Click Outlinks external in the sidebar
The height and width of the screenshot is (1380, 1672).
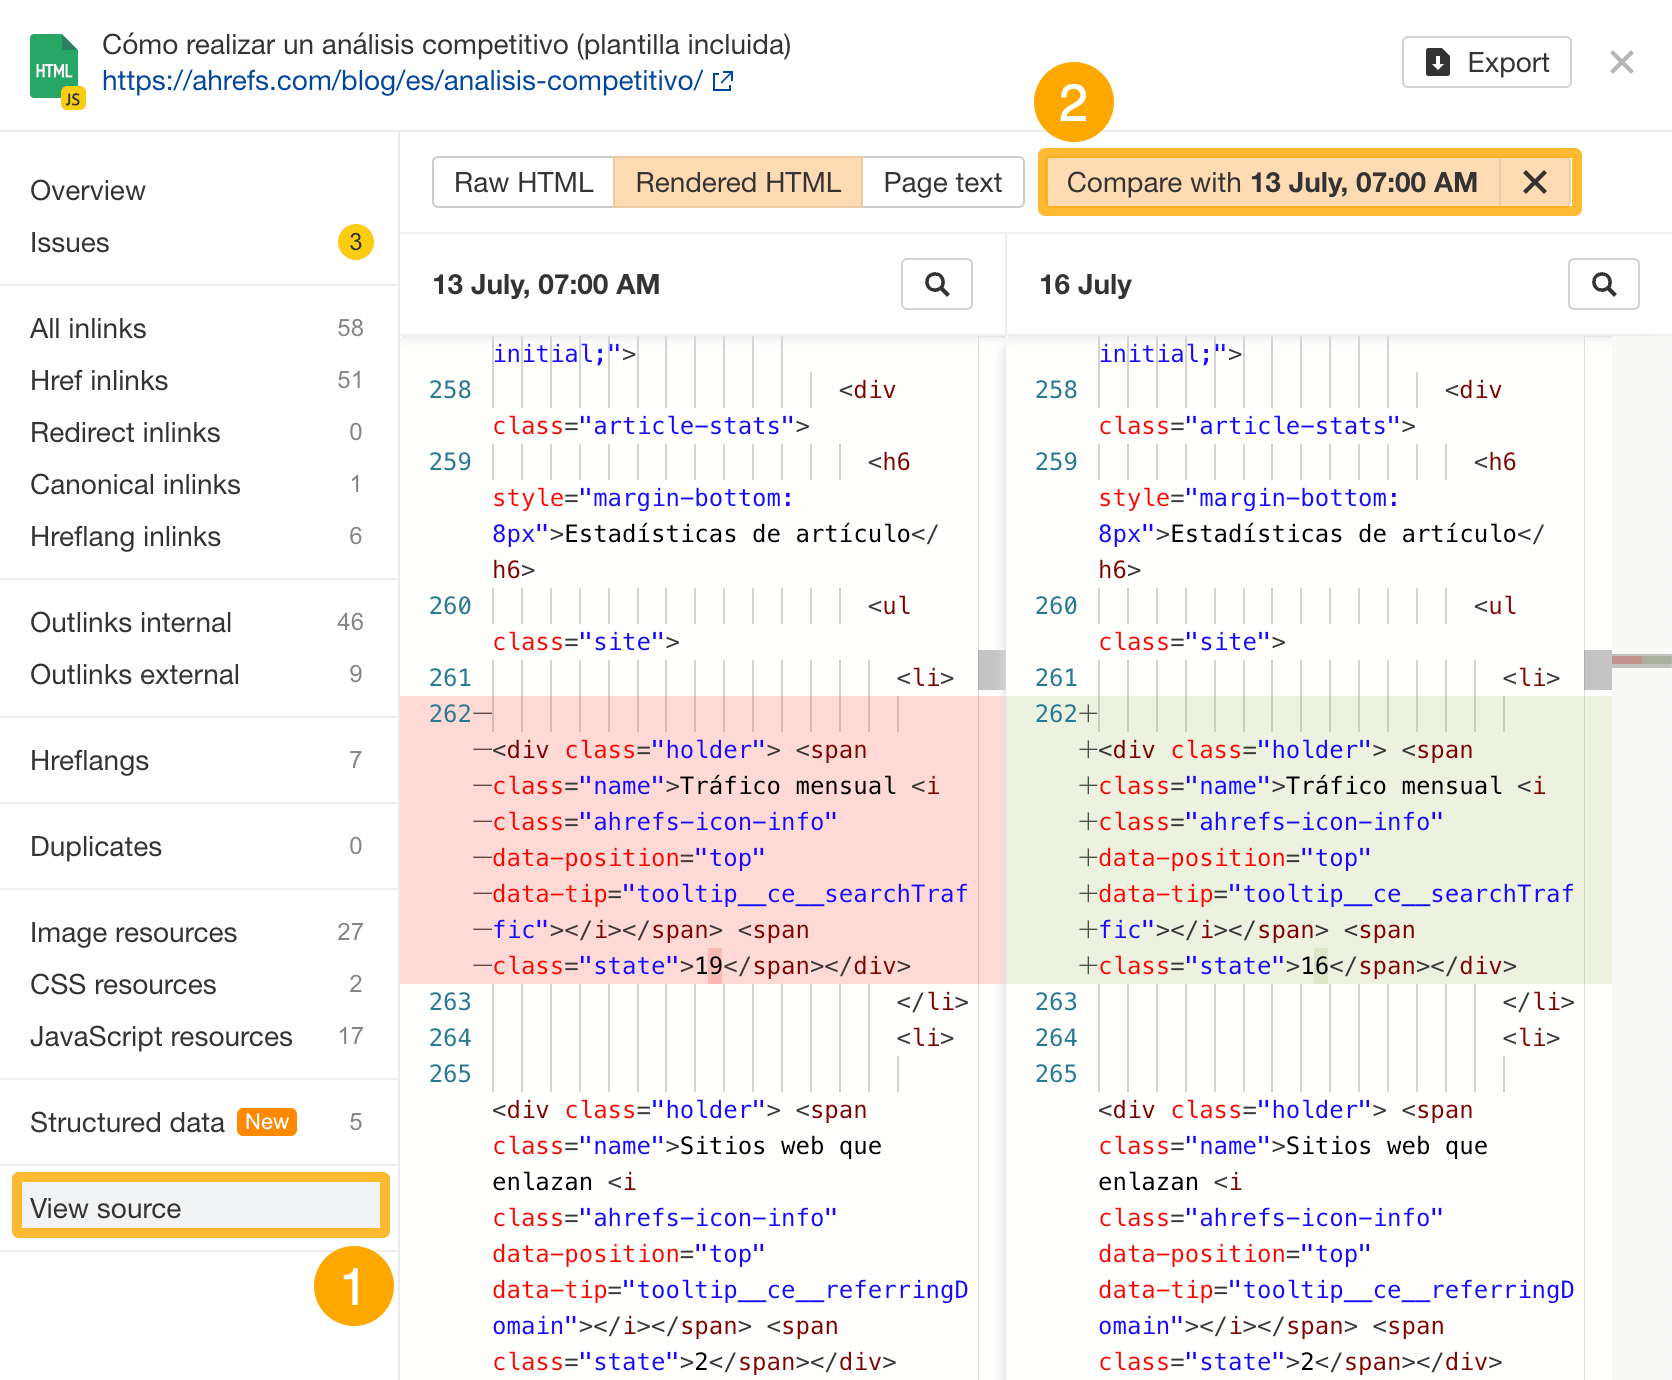click(134, 674)
